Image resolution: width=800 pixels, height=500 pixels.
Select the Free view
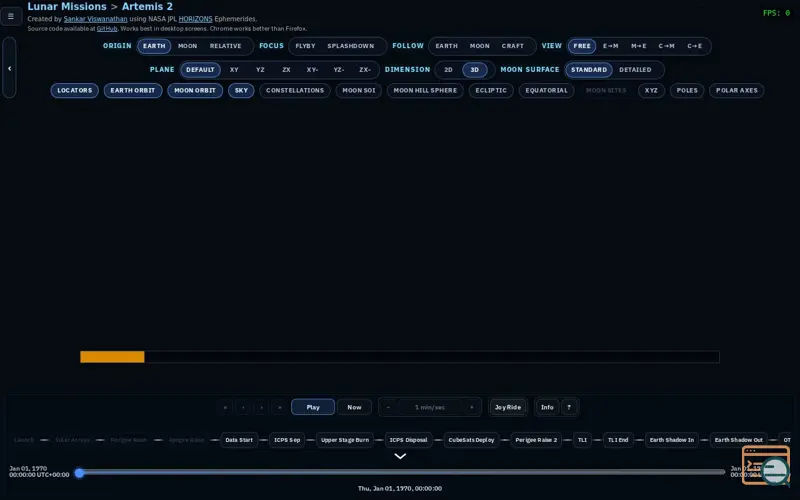tap(582, 46)
